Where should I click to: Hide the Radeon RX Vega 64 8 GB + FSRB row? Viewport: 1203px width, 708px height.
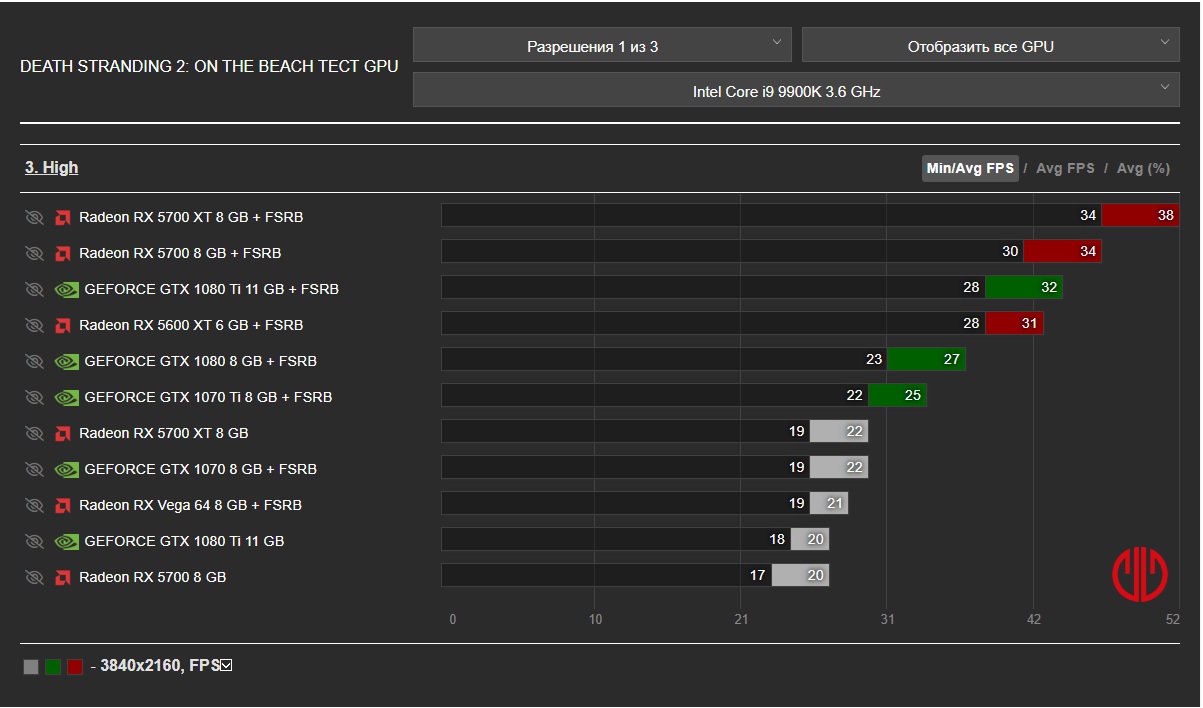35,505
